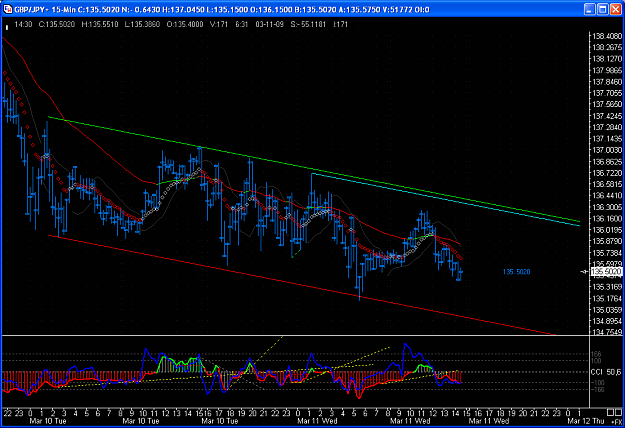Select the highlighted 135.5020 price box on axis
Screen dimensions: 625x428
pyautogui.click(x=606, y=272)
